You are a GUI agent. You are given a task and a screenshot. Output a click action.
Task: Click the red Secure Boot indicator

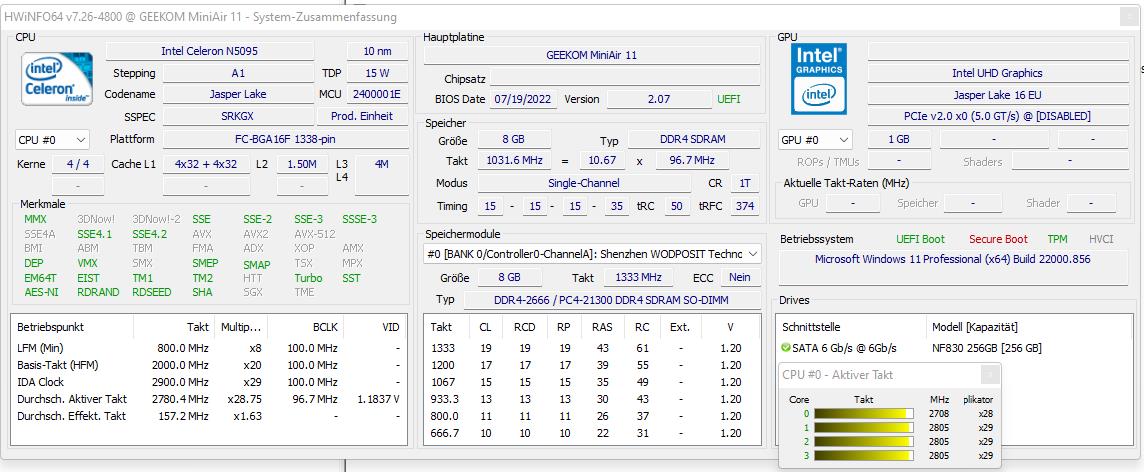click(998, 239)
